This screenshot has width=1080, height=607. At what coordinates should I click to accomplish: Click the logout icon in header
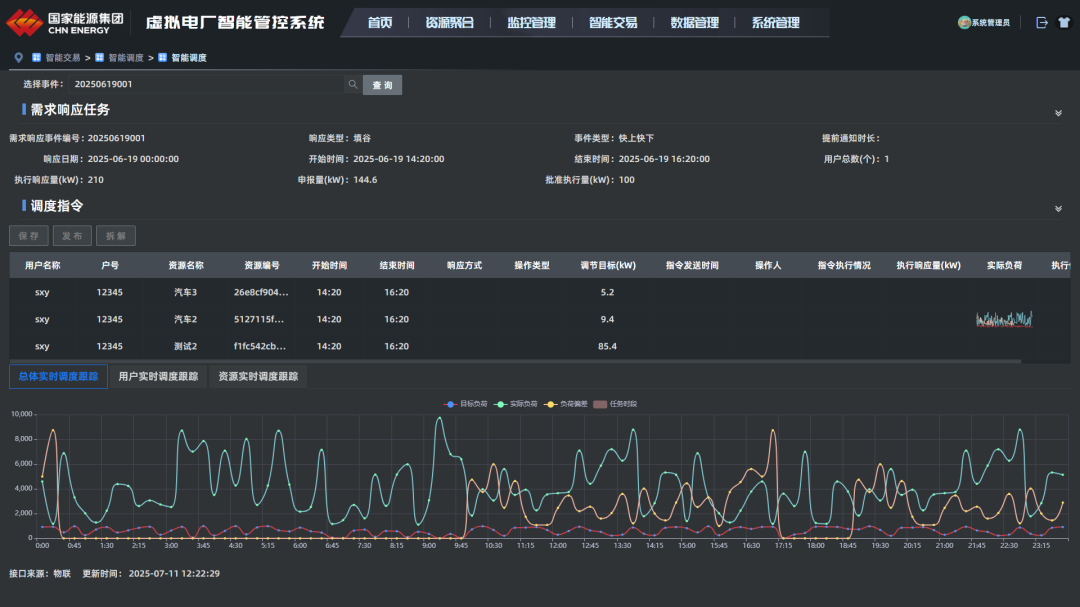coord(1042,22)
